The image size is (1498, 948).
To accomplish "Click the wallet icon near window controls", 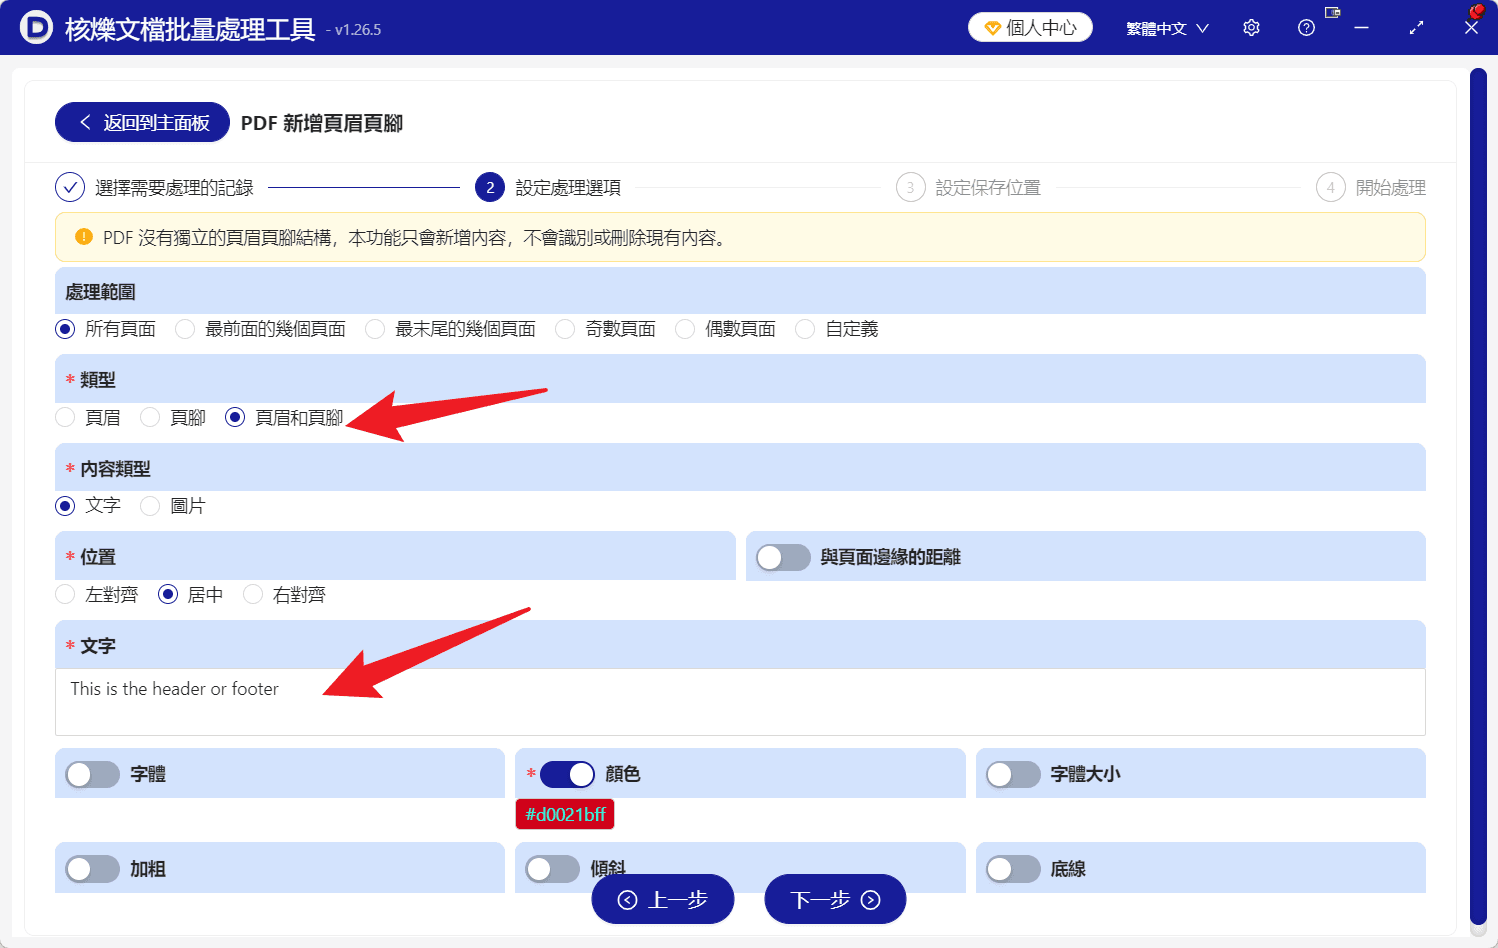I will tap(1332, 12).
